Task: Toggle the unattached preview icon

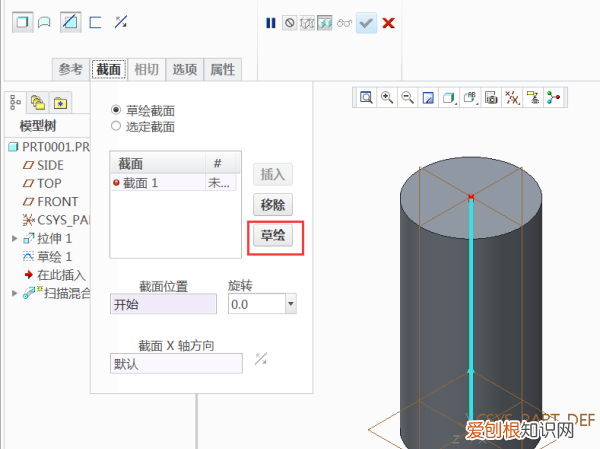Action: pyautogui.click(x=307, y=23)
